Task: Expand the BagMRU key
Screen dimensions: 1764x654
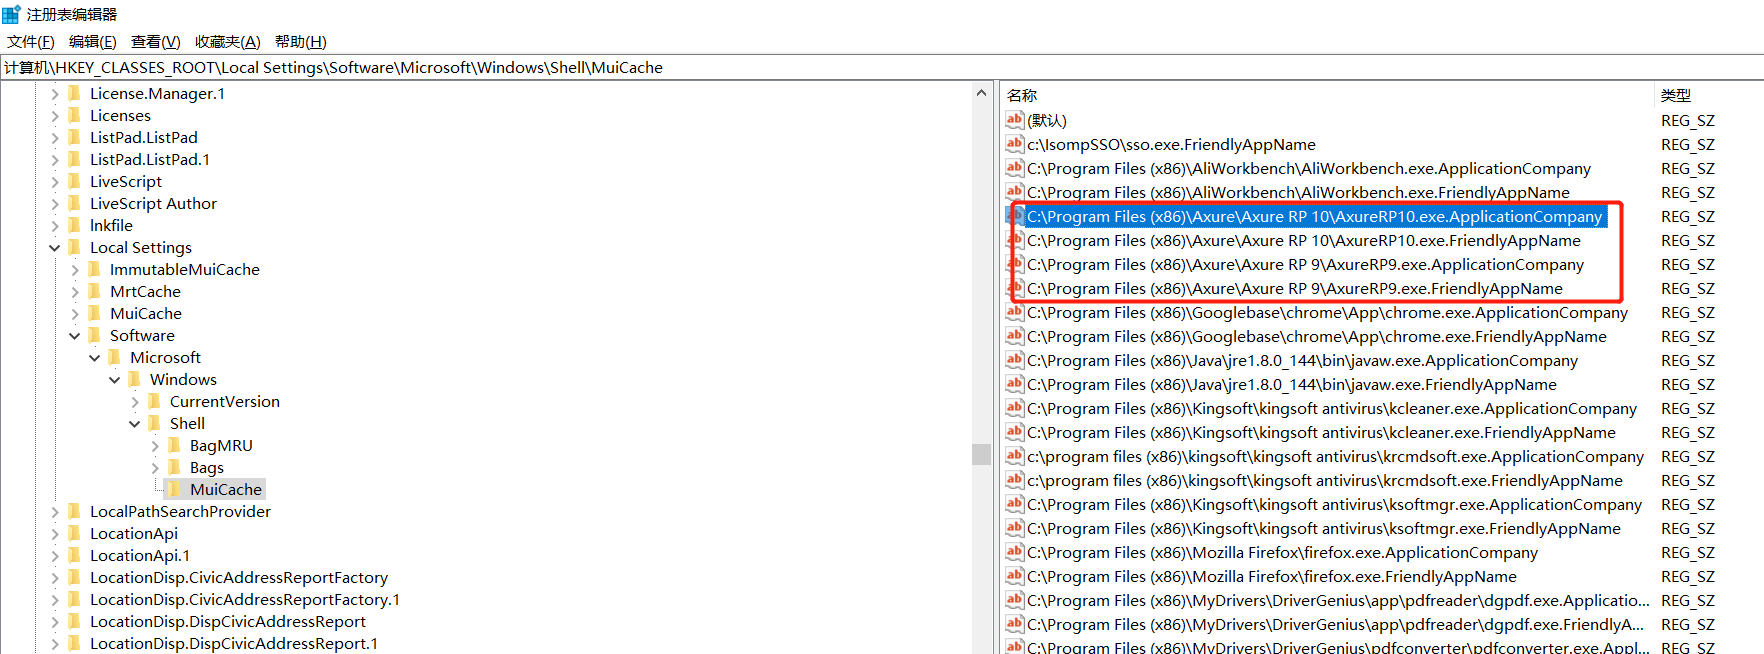Action: (x=155, y=446)
